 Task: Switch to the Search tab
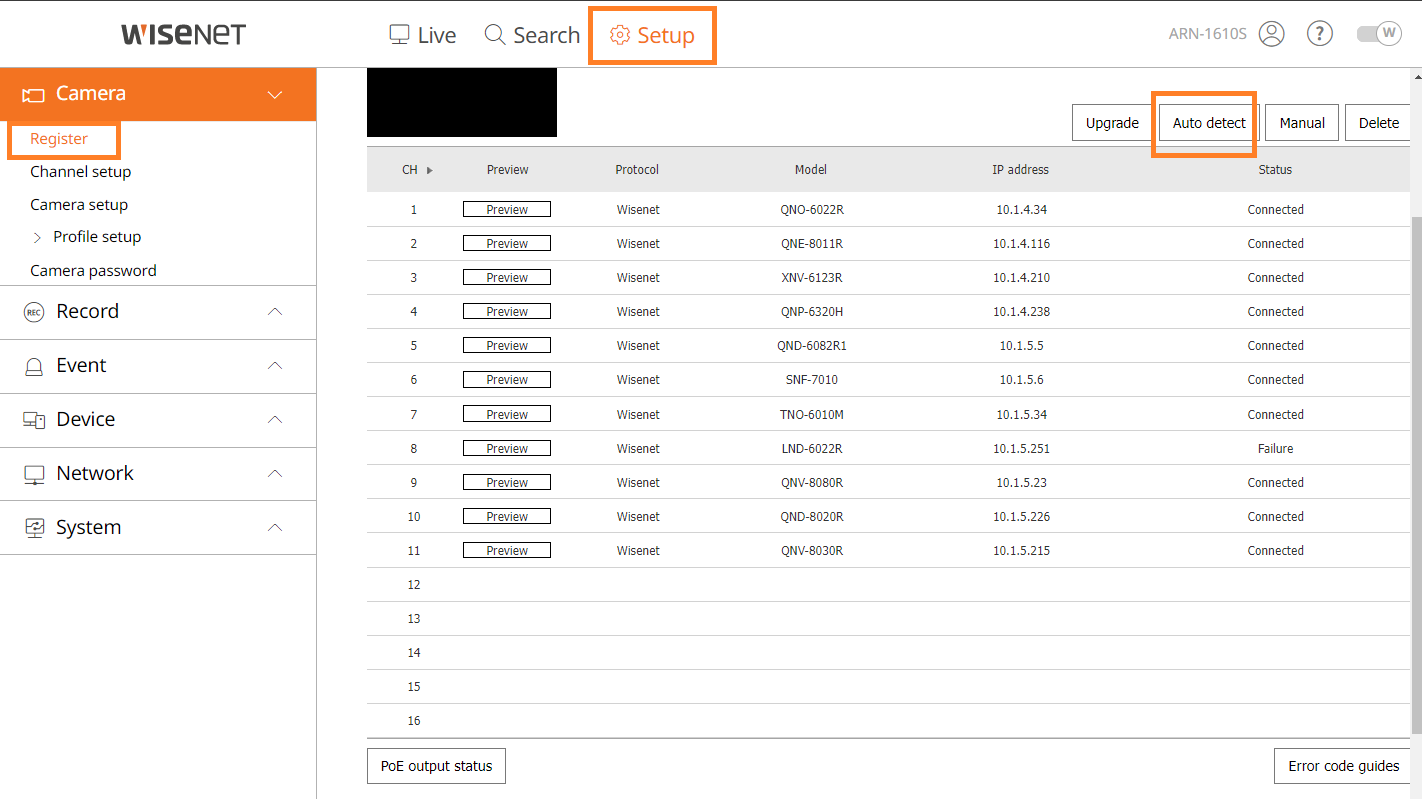[532, 35]
